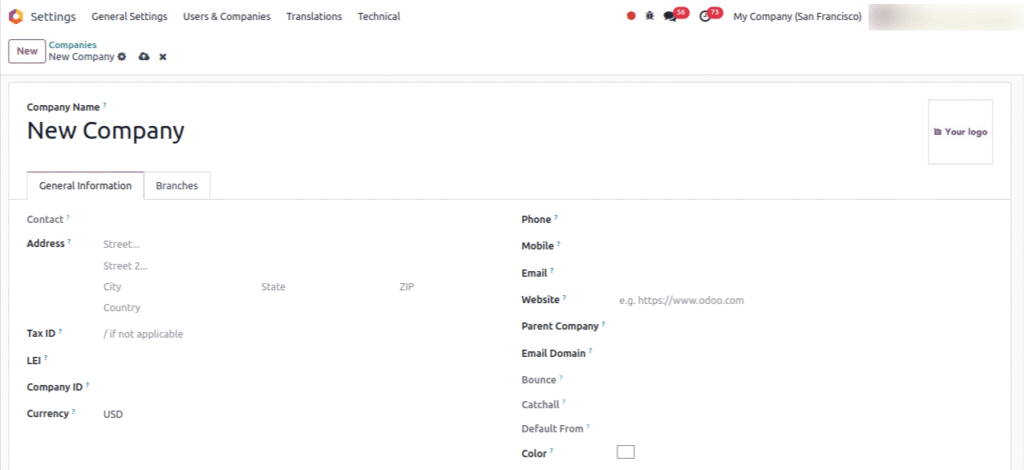Screen dimensions: 1024x470
Task: Click the red recording indicator icon
Action: tap(631, 16)
